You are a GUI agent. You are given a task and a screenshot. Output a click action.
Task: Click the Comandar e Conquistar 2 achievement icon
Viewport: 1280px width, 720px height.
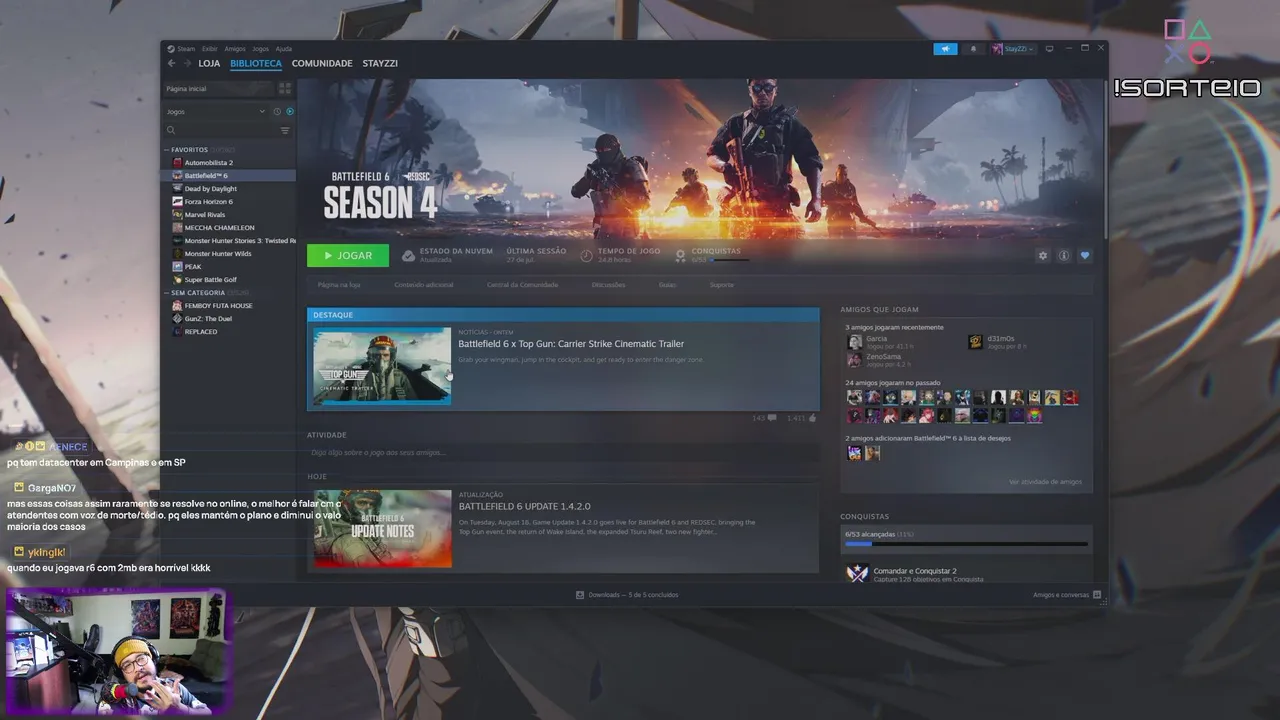pyautogui.click(x=857, y=574)
